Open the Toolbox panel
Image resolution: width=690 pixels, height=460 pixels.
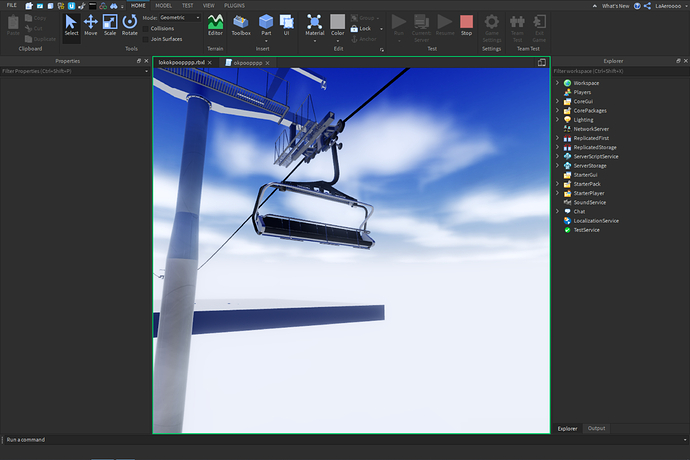point(241,26)
